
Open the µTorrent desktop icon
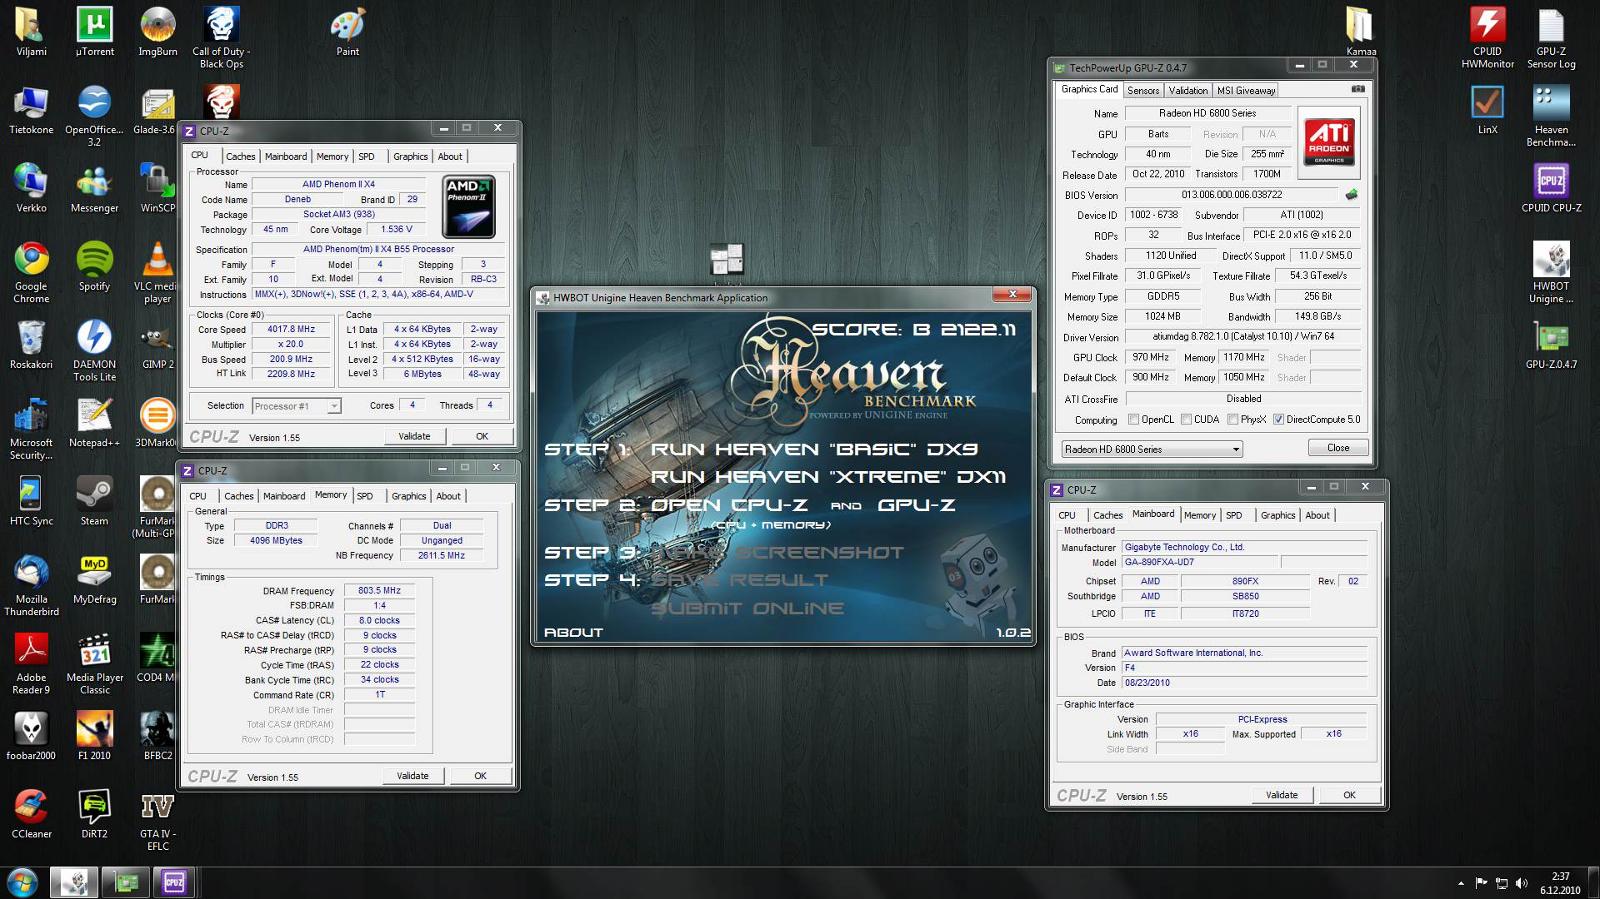coord(94,32)
